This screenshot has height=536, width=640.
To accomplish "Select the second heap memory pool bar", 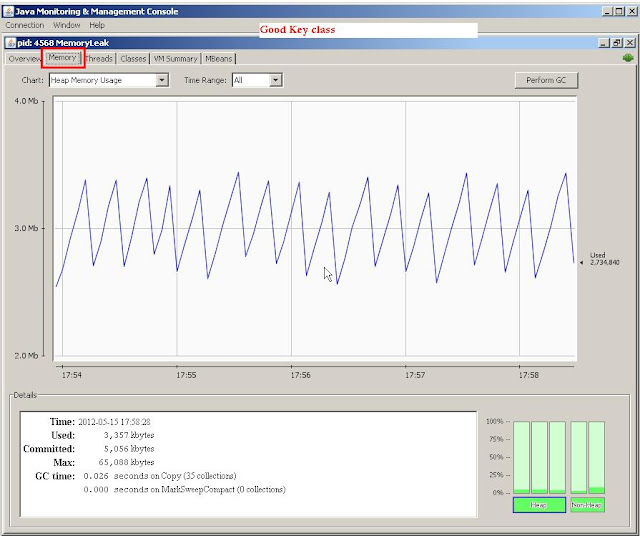I will 539,458.
